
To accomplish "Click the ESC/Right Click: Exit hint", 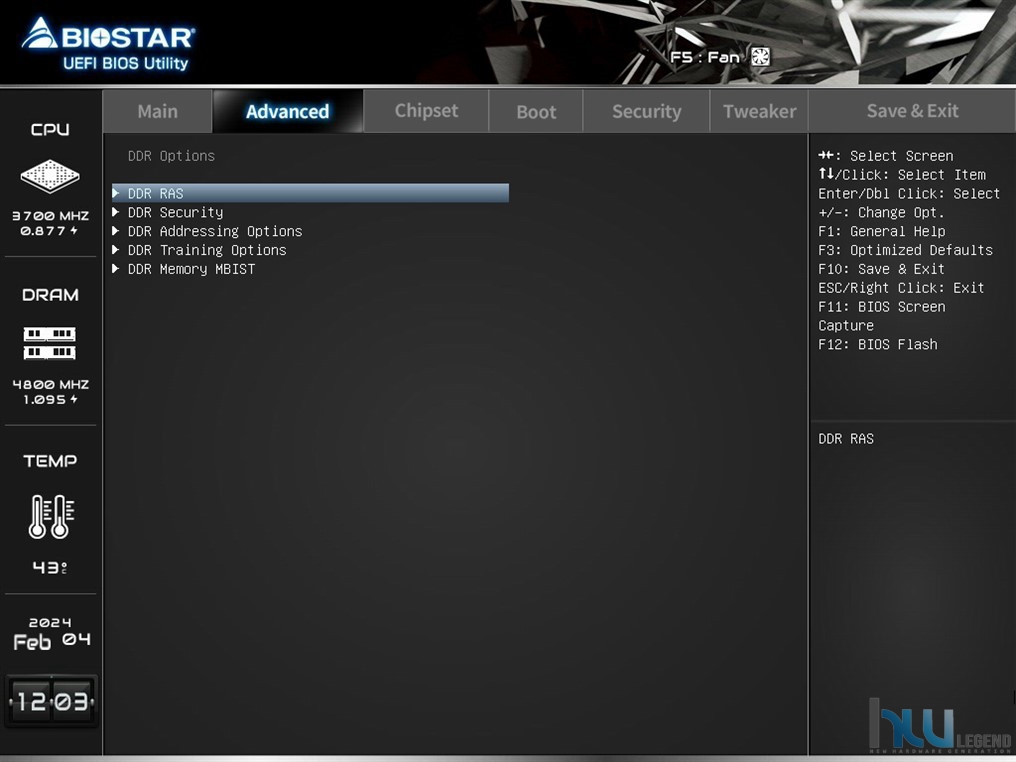I will click(x=901, y=288).
